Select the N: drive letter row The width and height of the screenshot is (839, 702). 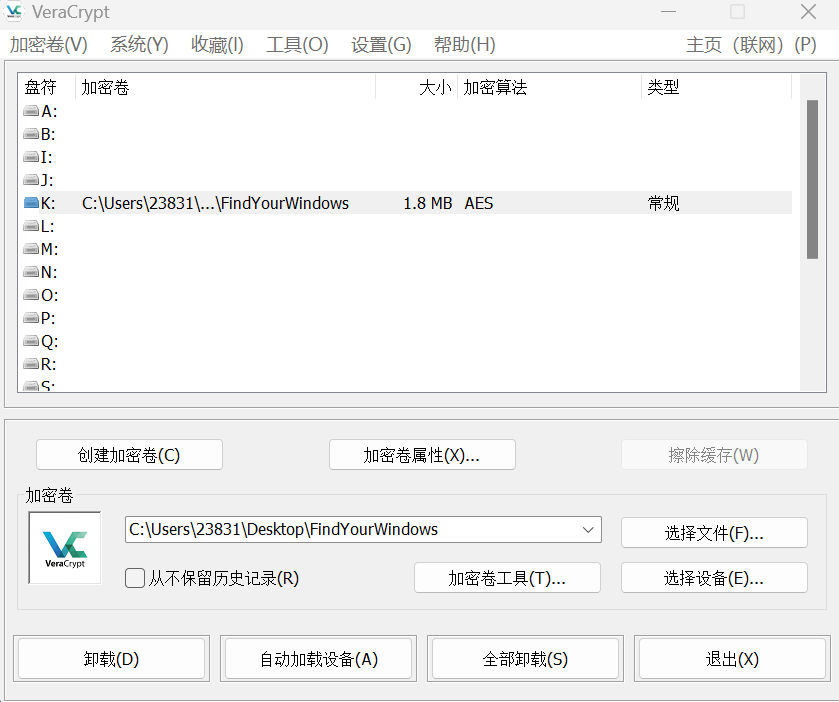(407, 272)
